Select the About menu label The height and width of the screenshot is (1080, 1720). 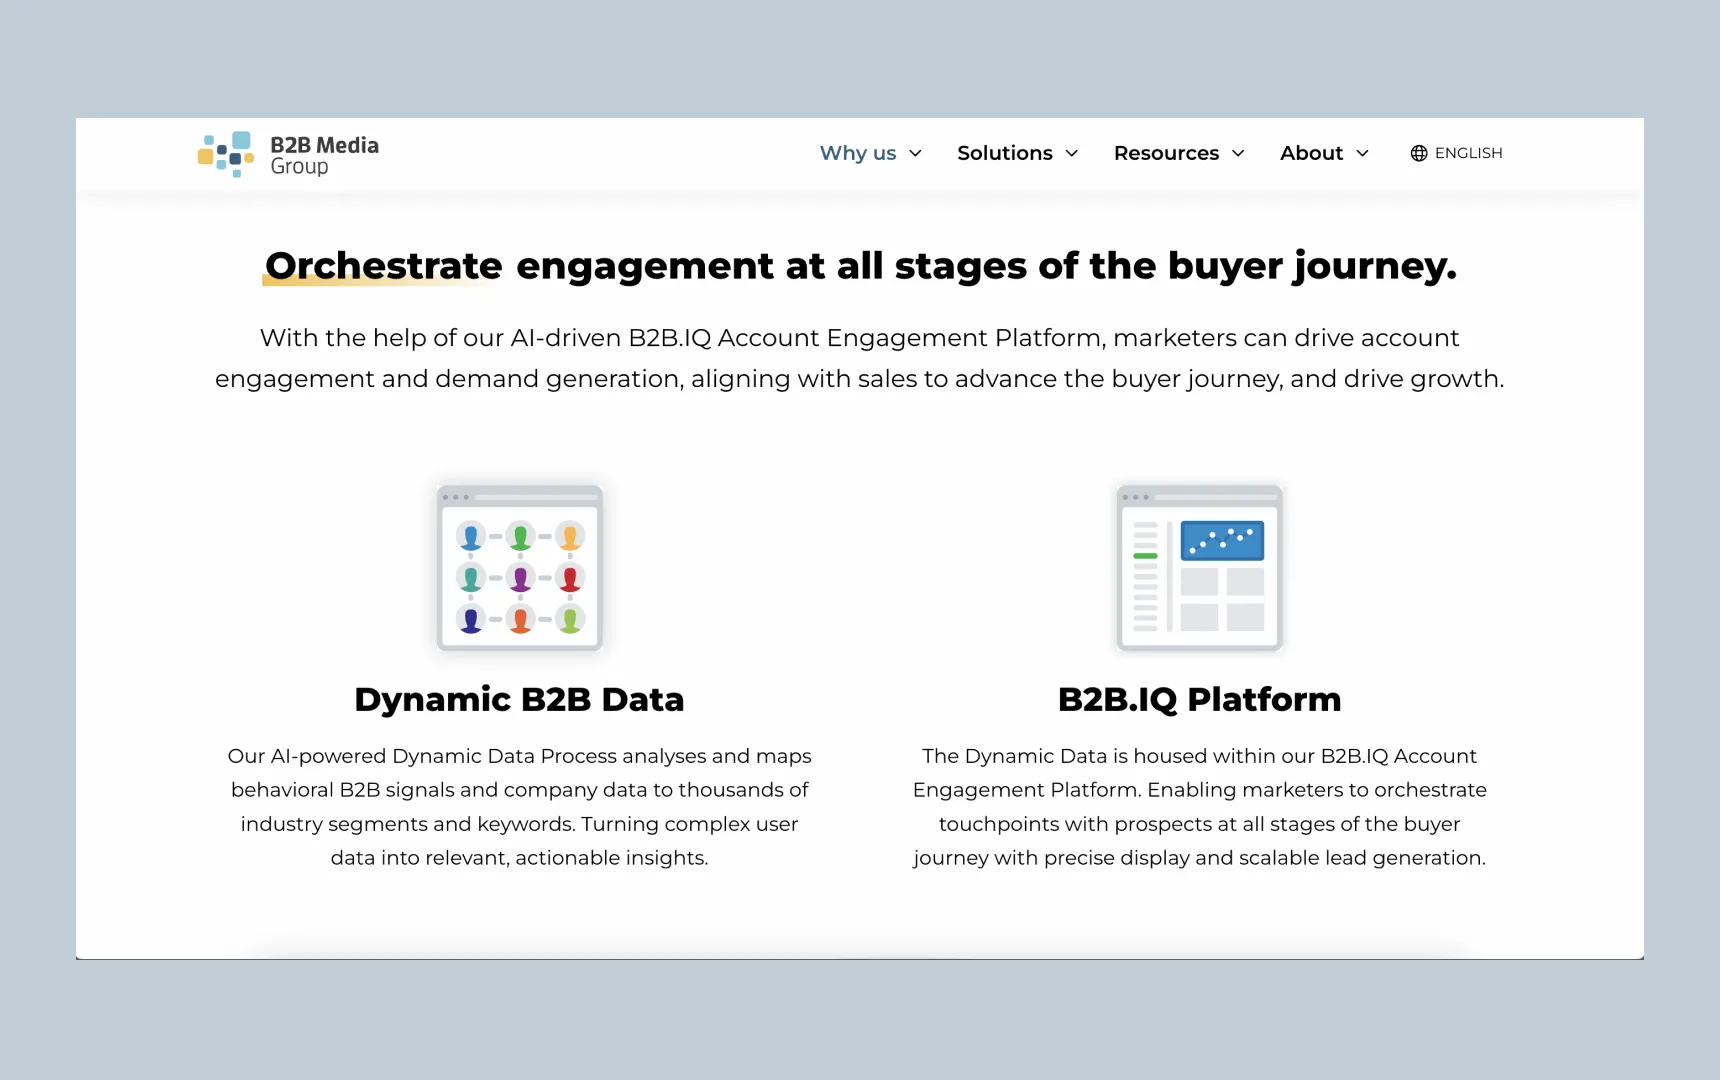tap(1311, 153)
